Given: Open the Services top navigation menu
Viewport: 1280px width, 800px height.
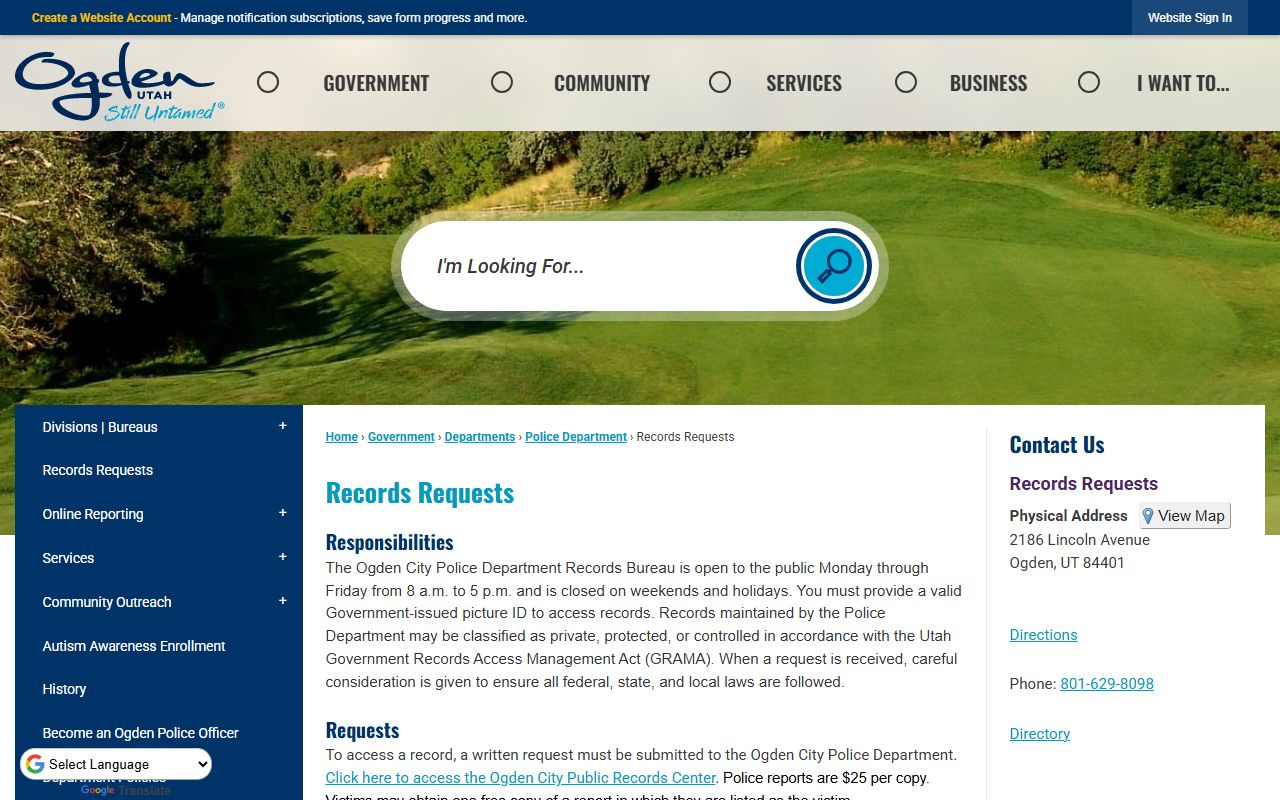Looking at the screenshot, I should click(804, 83).
